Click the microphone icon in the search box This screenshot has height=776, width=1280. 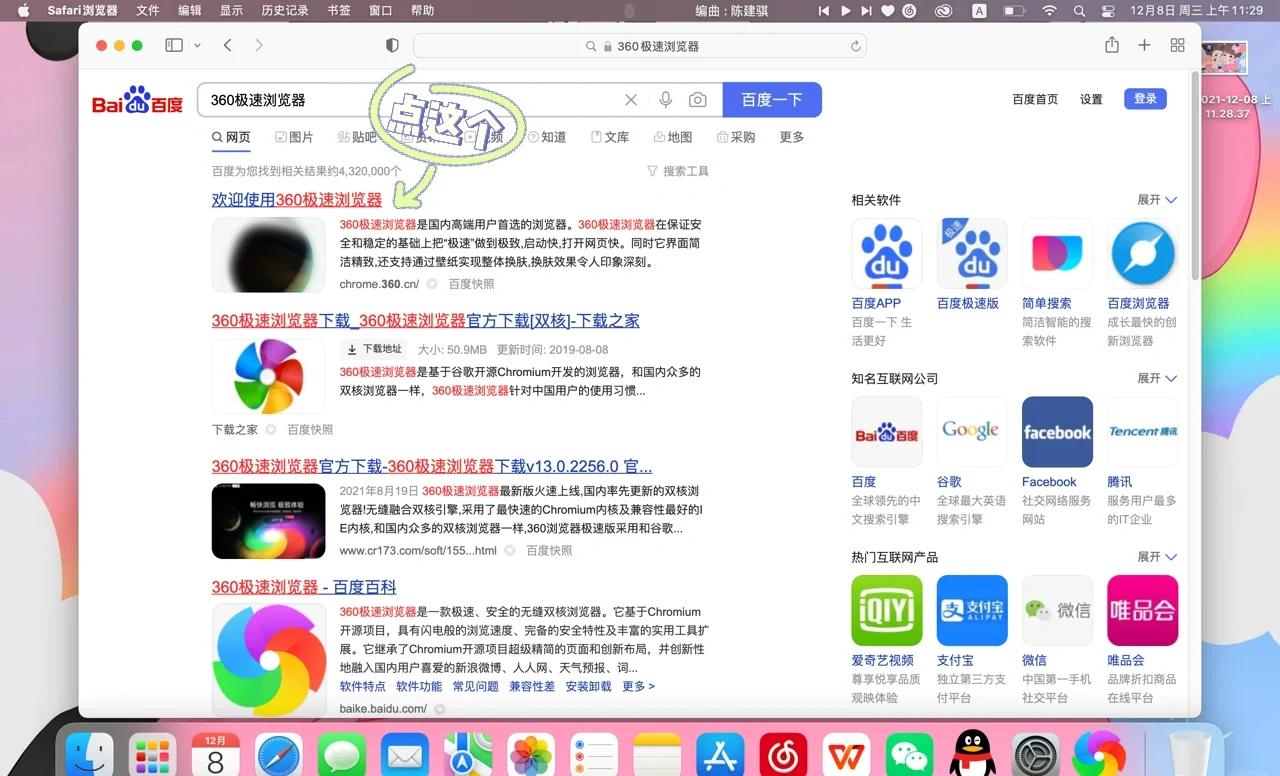click(x=664, y=99)
